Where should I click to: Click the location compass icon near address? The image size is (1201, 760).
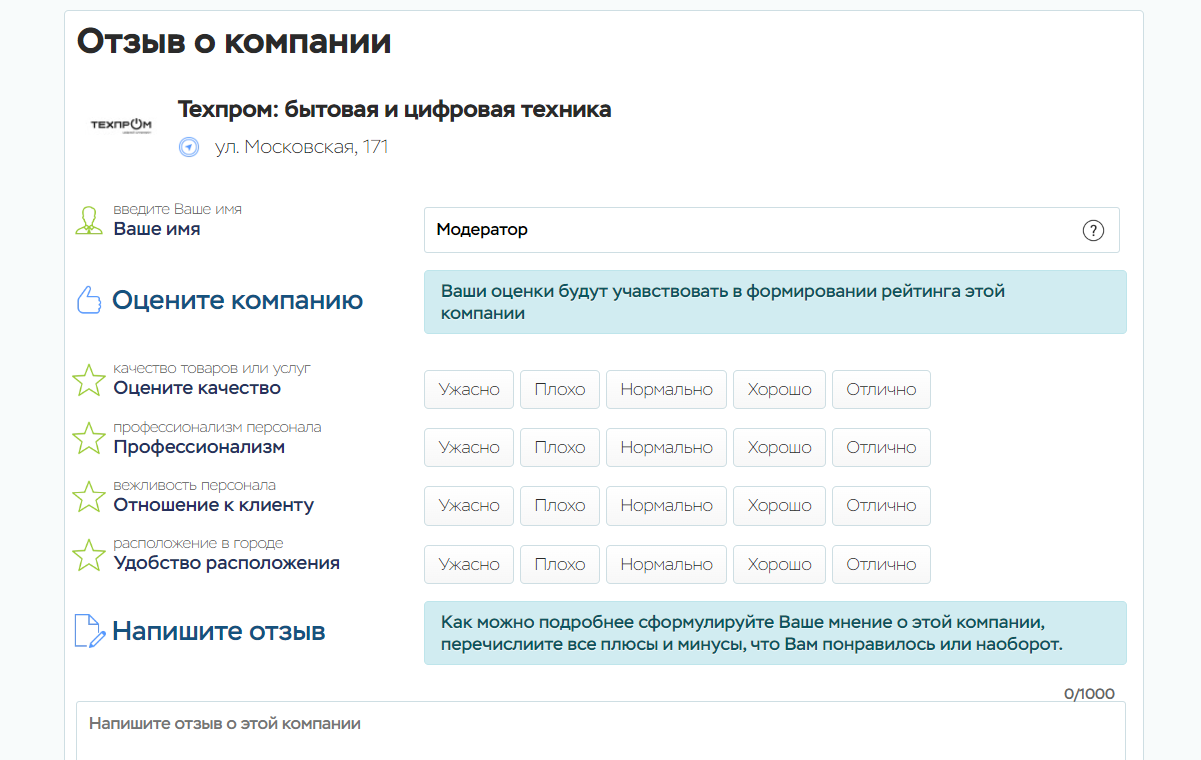189,147
